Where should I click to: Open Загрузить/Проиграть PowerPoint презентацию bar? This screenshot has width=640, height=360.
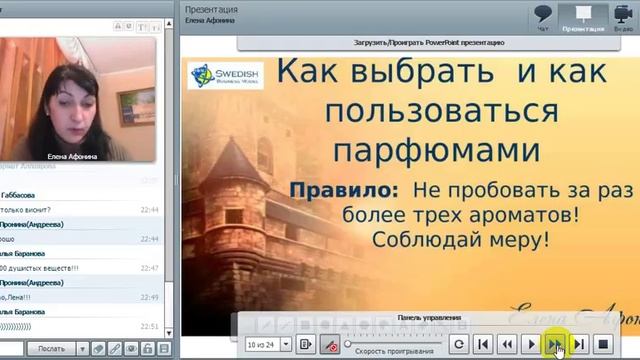[x=429, y=43]
